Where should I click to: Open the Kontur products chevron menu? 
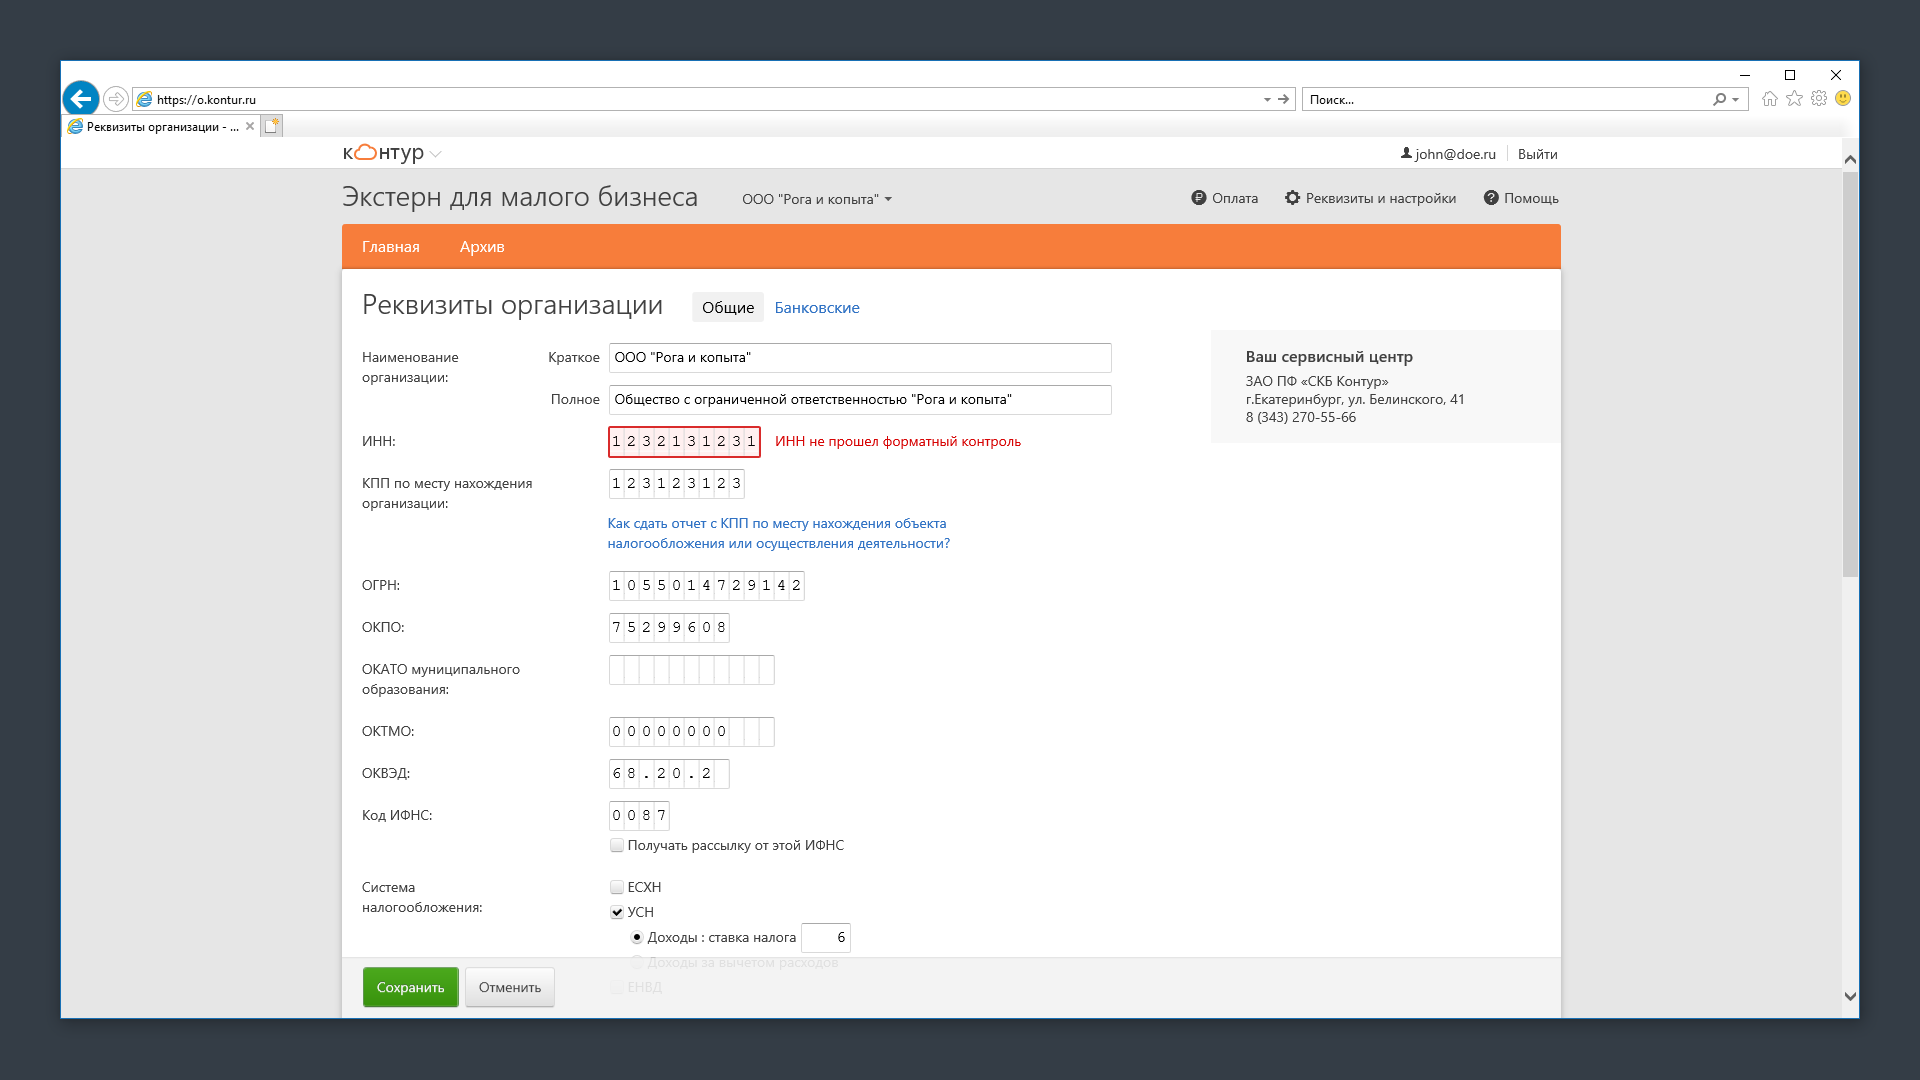(435, 154)
